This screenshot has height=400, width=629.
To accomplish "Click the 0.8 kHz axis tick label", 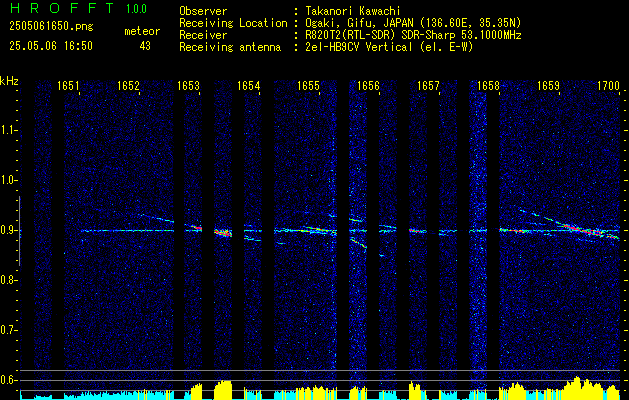I will click(8, 280).
